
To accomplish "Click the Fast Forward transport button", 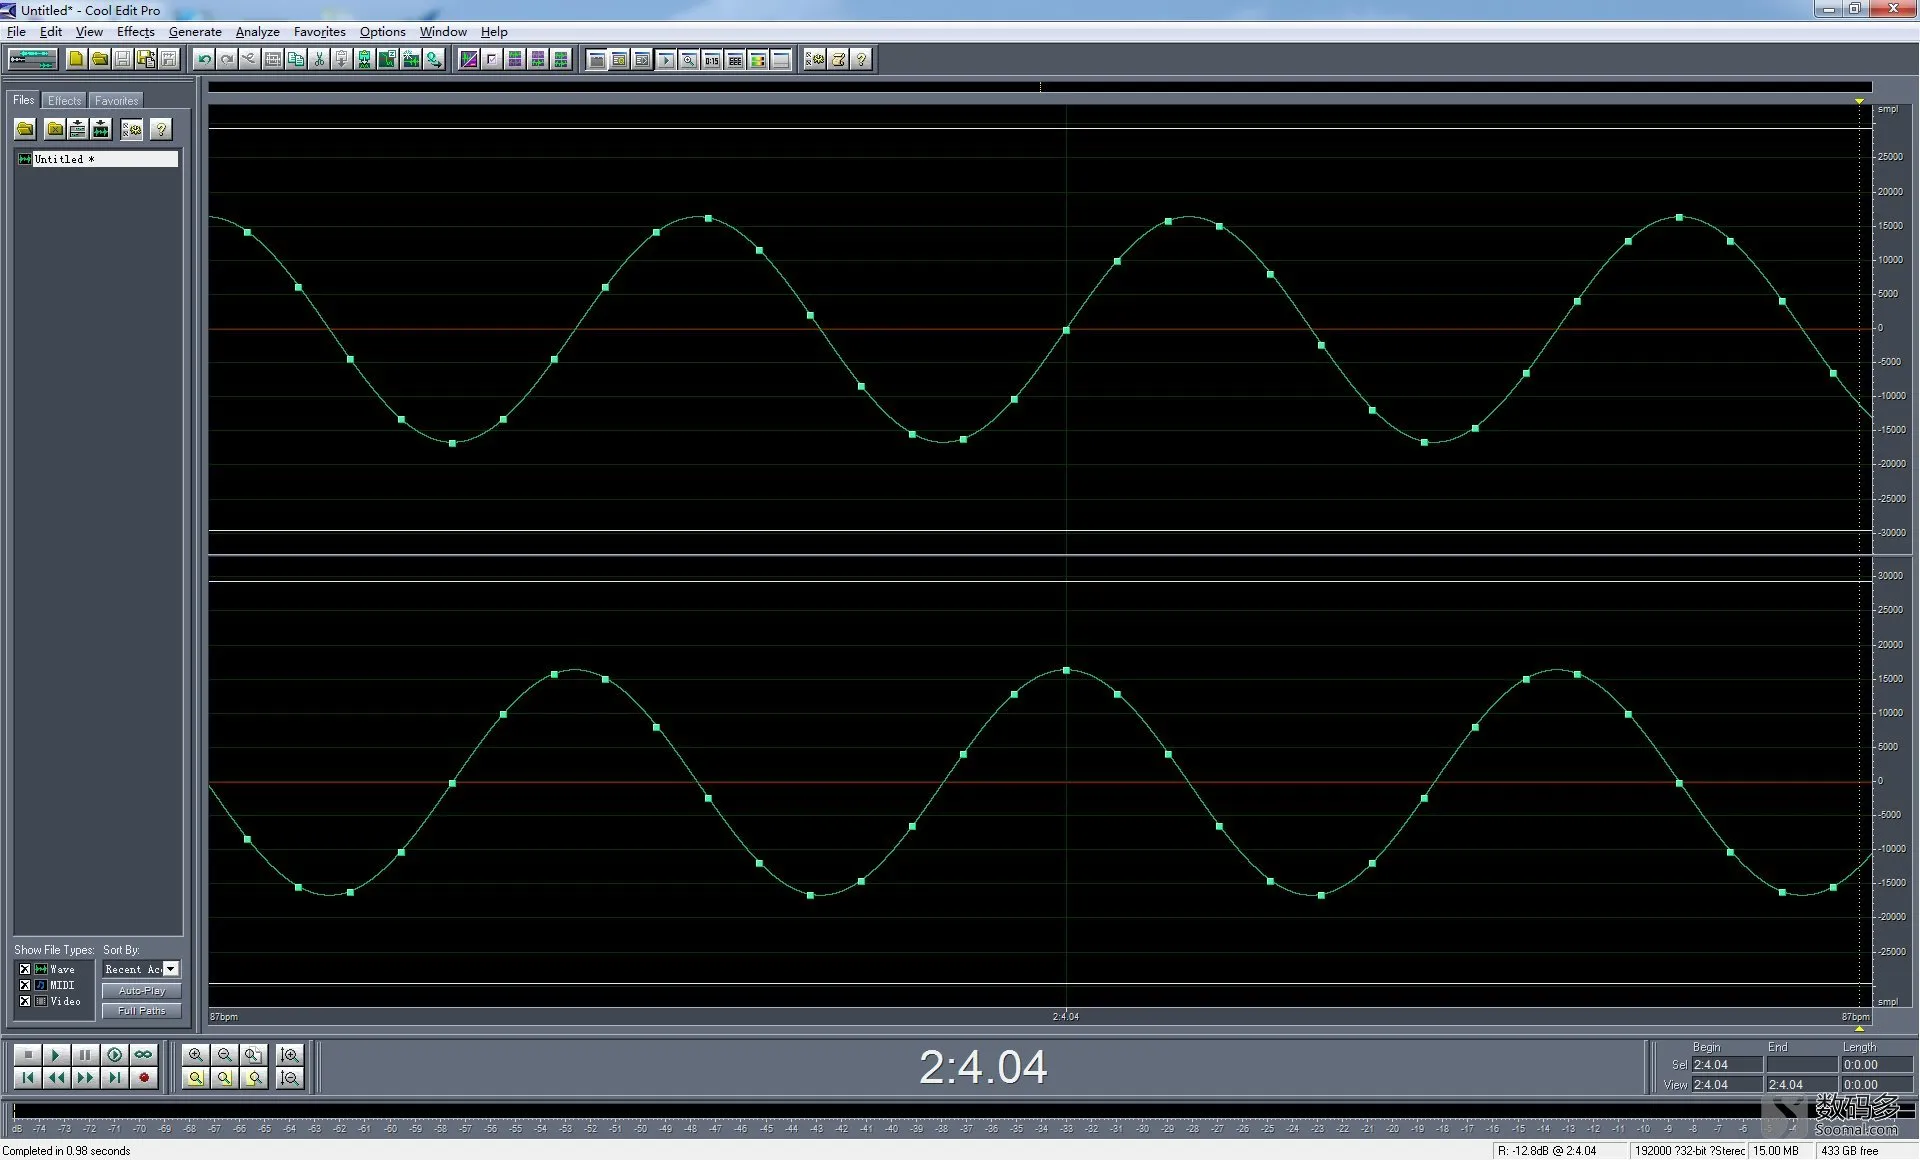I will pyautogui.click(x=86, y=1078).
